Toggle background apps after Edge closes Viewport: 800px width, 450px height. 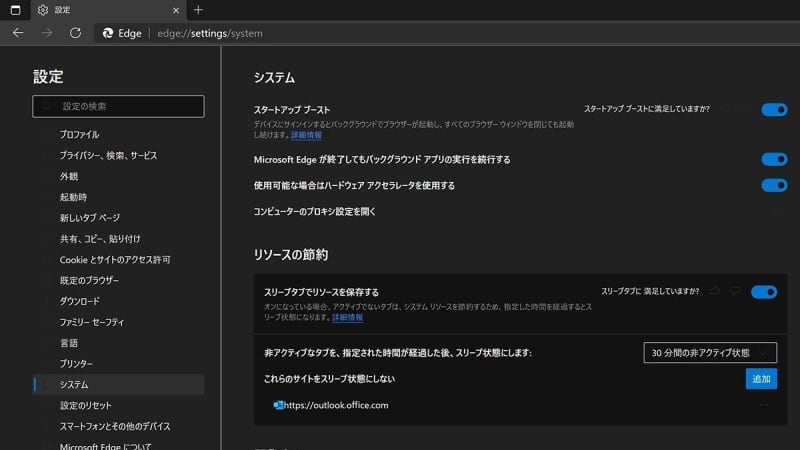(x=774, y=159)
